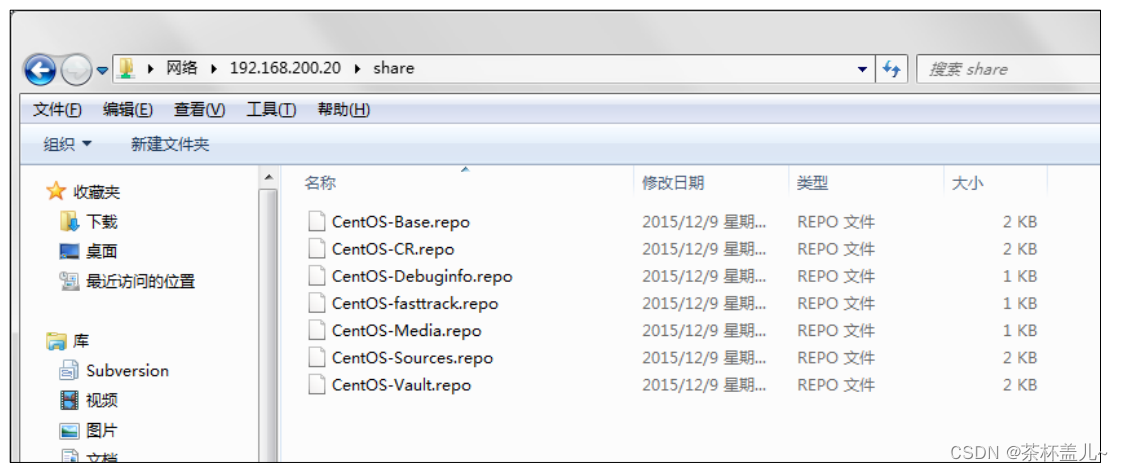Sort by 修改日期 column header

673,183
